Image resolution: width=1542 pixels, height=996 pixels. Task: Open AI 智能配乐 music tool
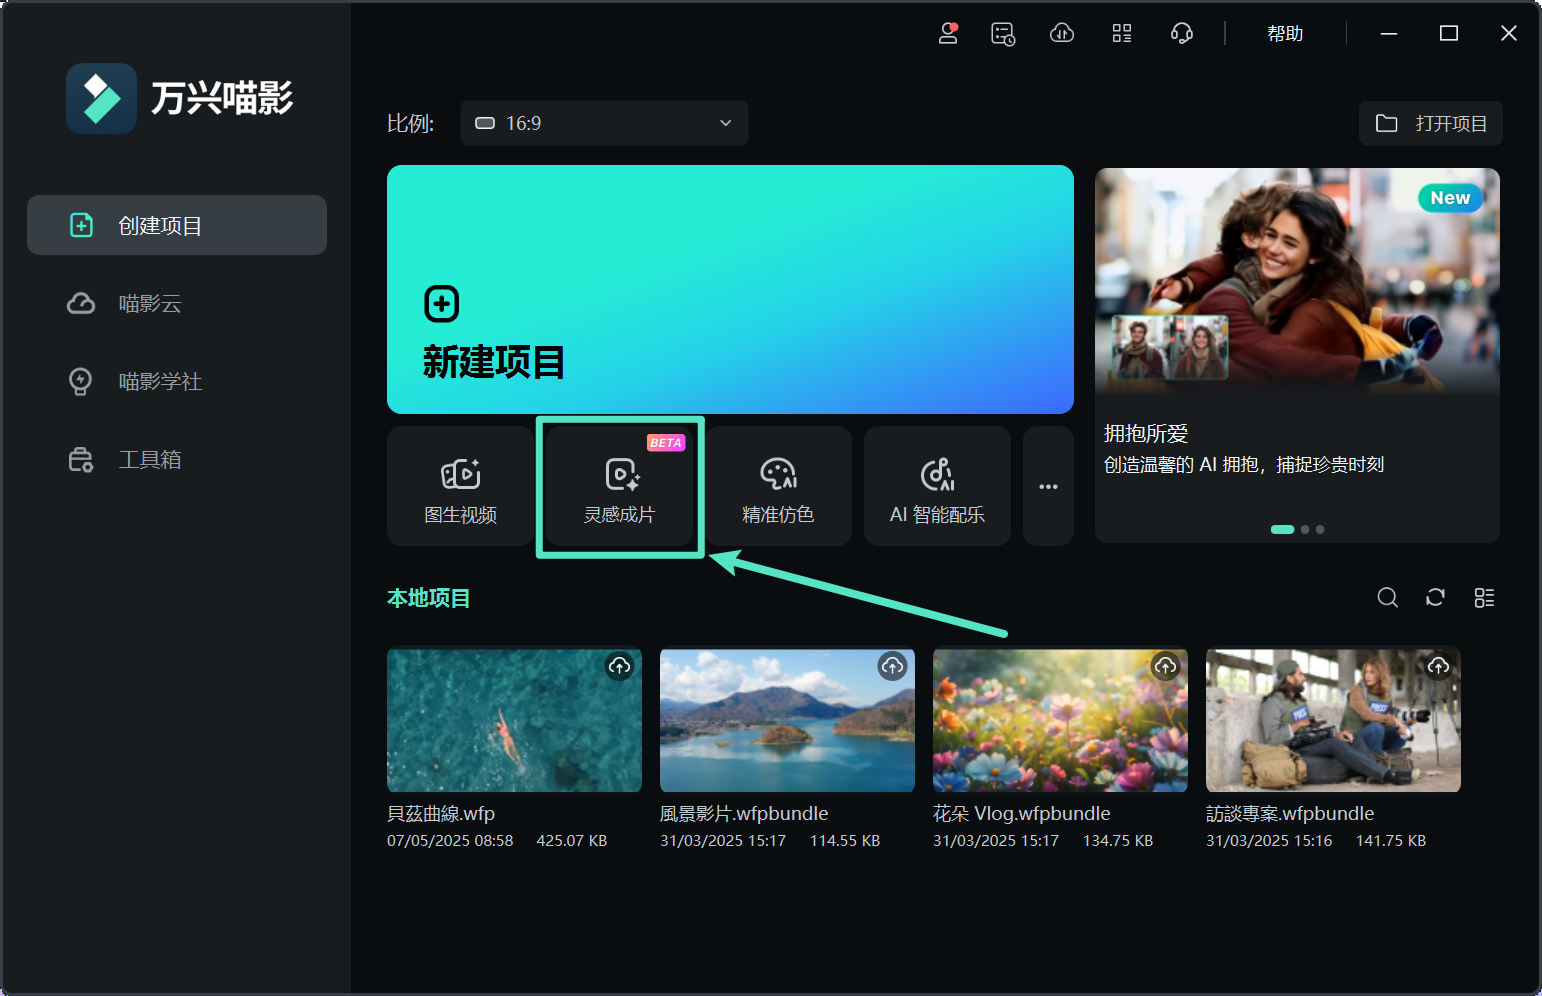pyautogui.click(x=936, y=487)
